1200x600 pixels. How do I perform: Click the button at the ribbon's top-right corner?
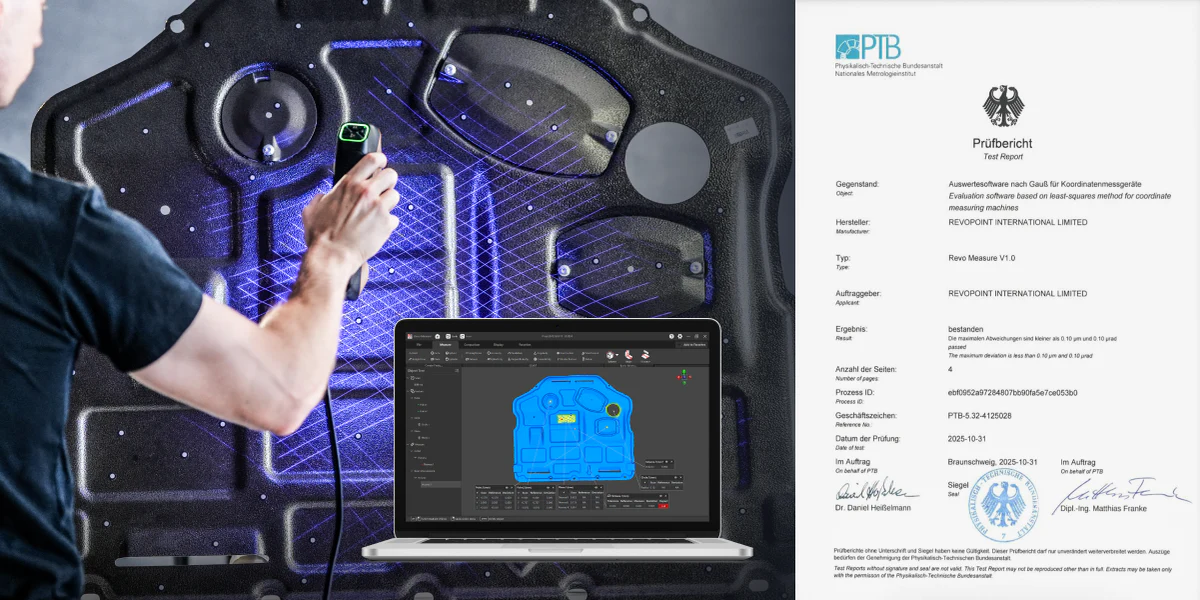693,344
